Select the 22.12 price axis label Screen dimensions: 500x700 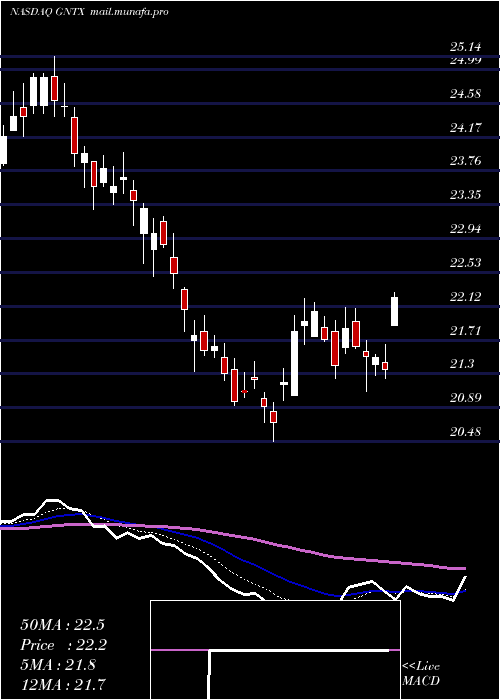click(x=466, y=296)
